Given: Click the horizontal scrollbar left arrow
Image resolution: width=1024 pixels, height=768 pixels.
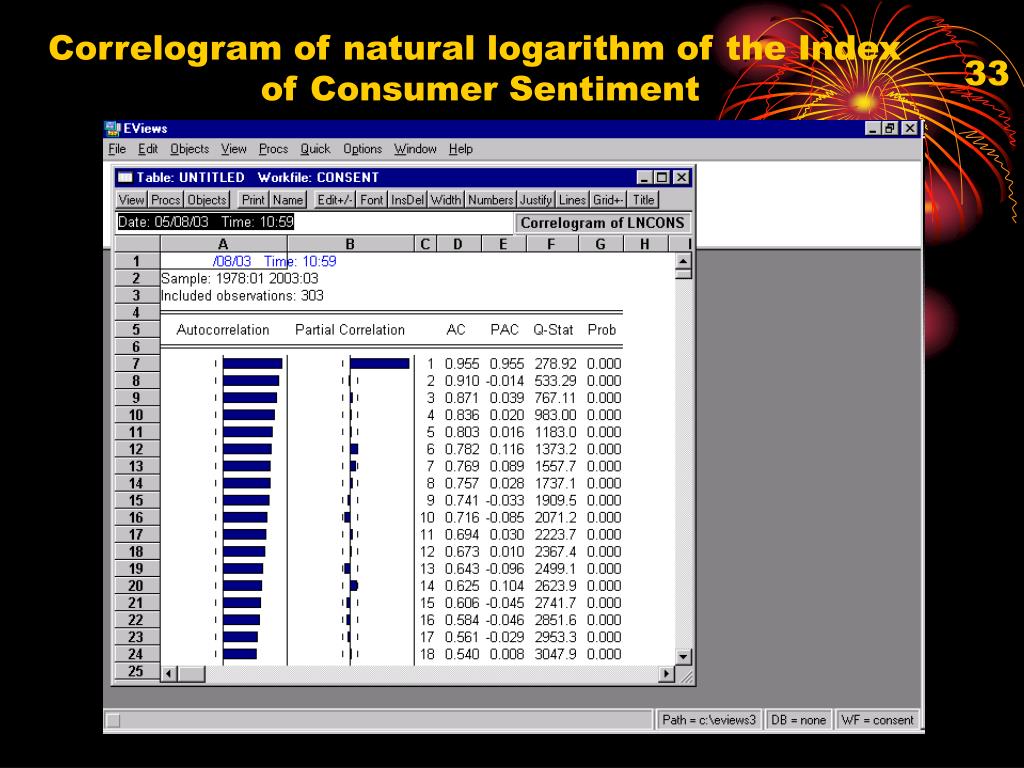Looking at the screenshot, I should [x=169, y=674].
